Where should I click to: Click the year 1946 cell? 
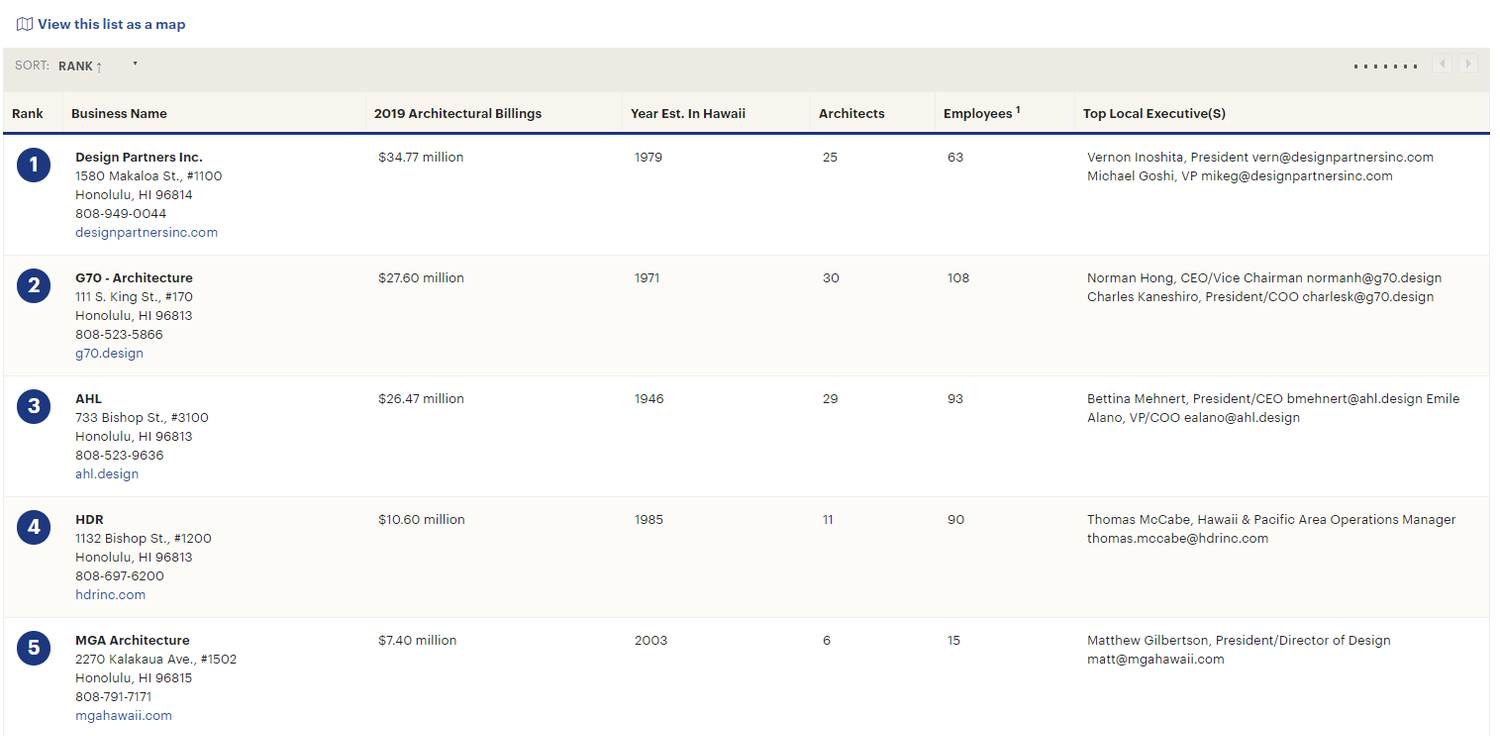(648, 399)
